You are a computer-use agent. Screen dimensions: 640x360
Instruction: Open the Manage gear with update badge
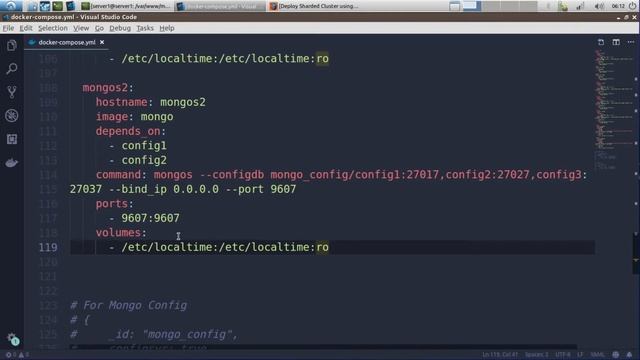coord(13,339)
